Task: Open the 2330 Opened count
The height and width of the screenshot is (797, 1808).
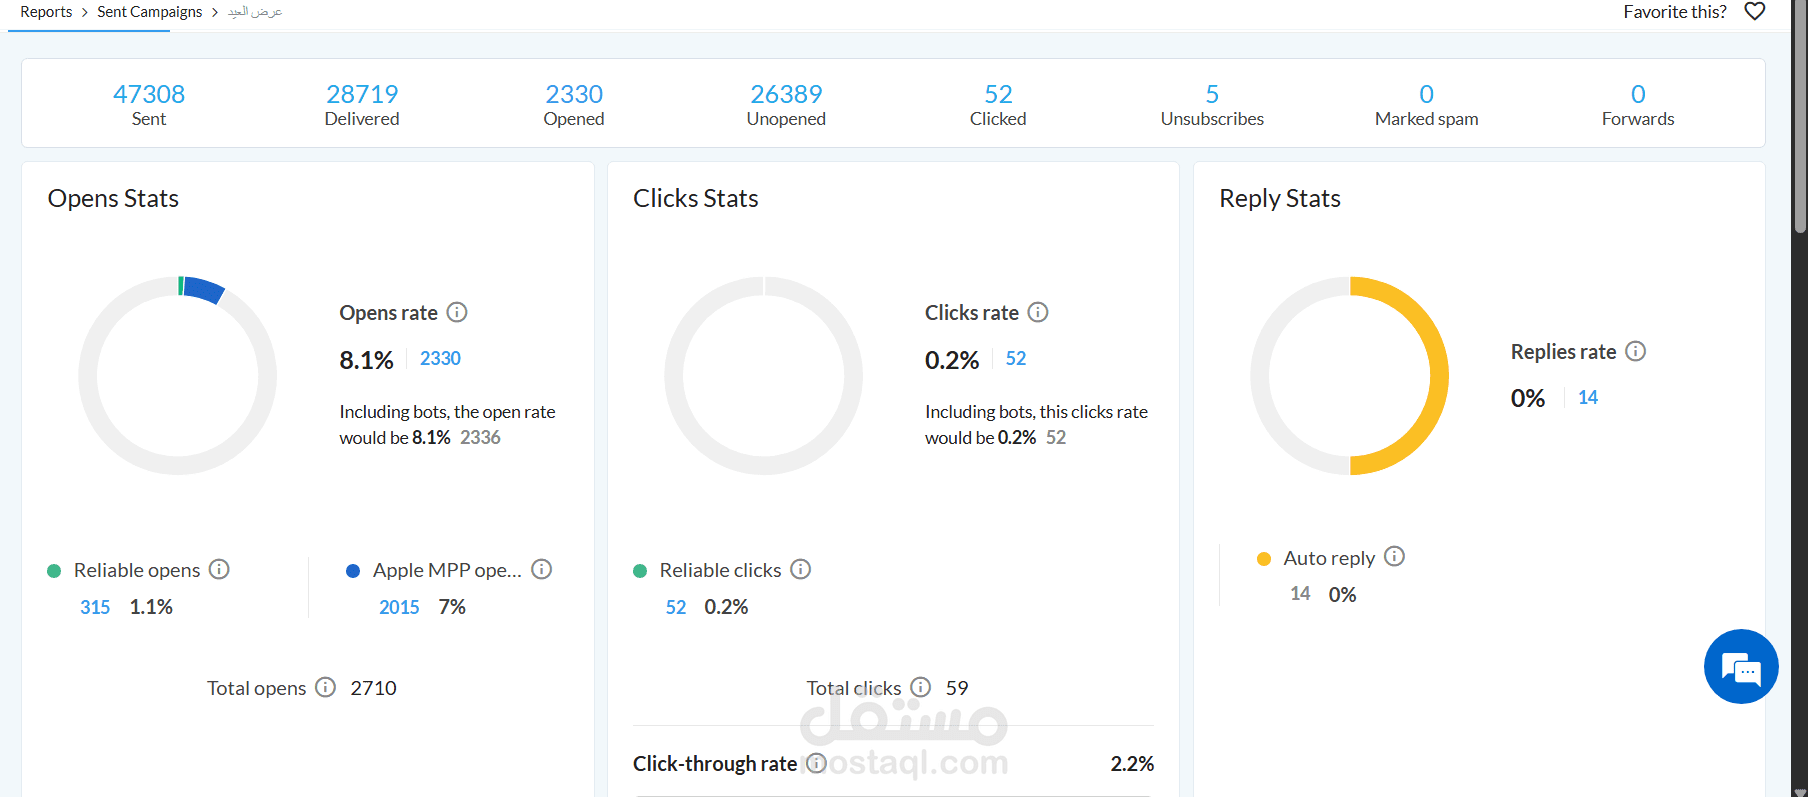Action: 574,94
